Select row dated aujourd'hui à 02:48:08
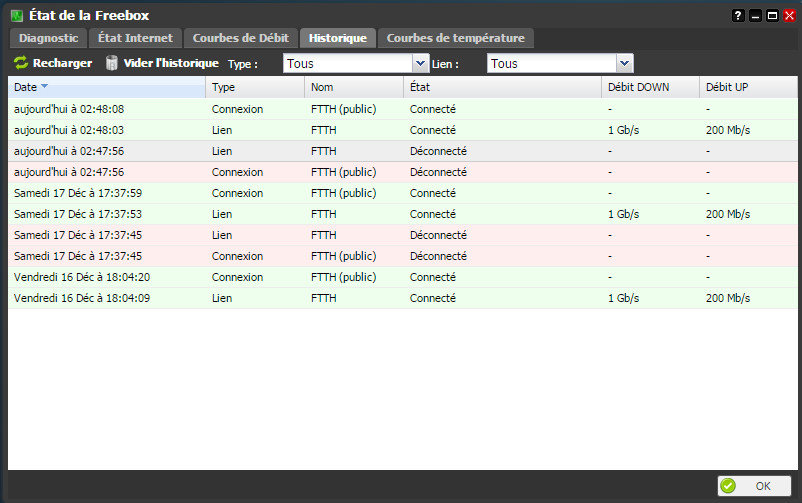Image resolution: width=802 pixels, height=503 pixels. click(403, 109)
